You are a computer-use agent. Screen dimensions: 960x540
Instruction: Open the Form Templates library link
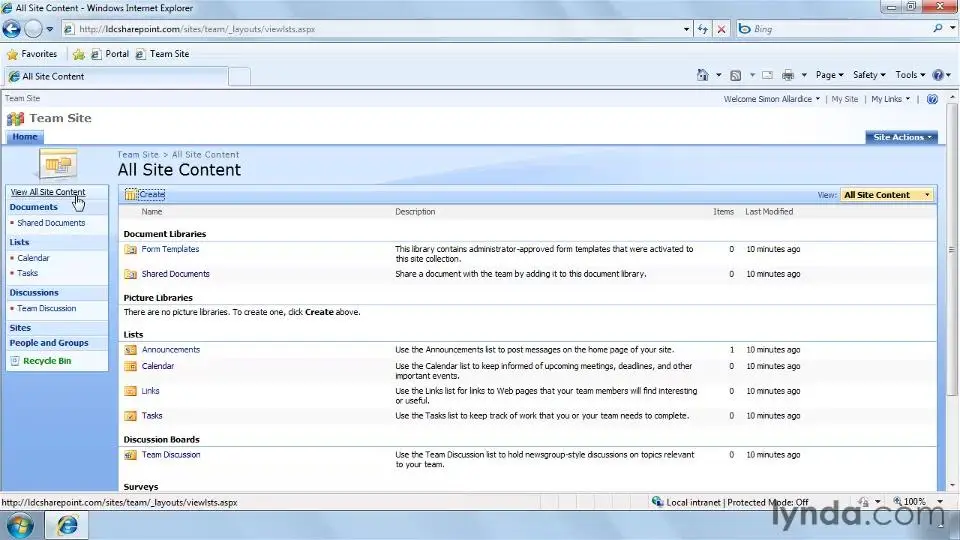(x=170, y=249)
